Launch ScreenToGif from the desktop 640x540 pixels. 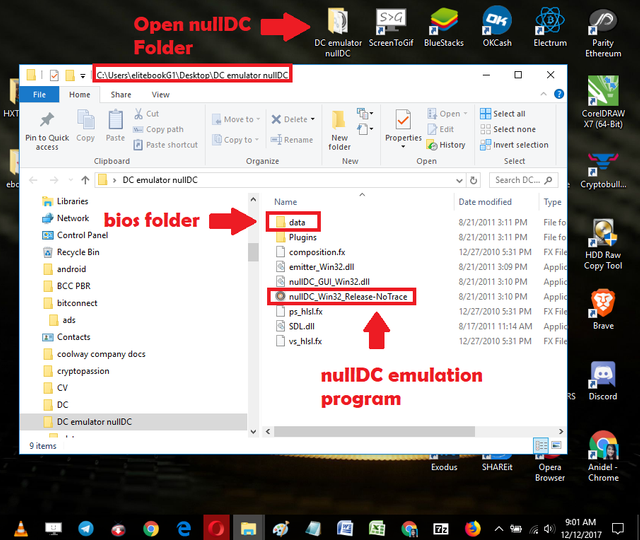(x=391, y=27)
